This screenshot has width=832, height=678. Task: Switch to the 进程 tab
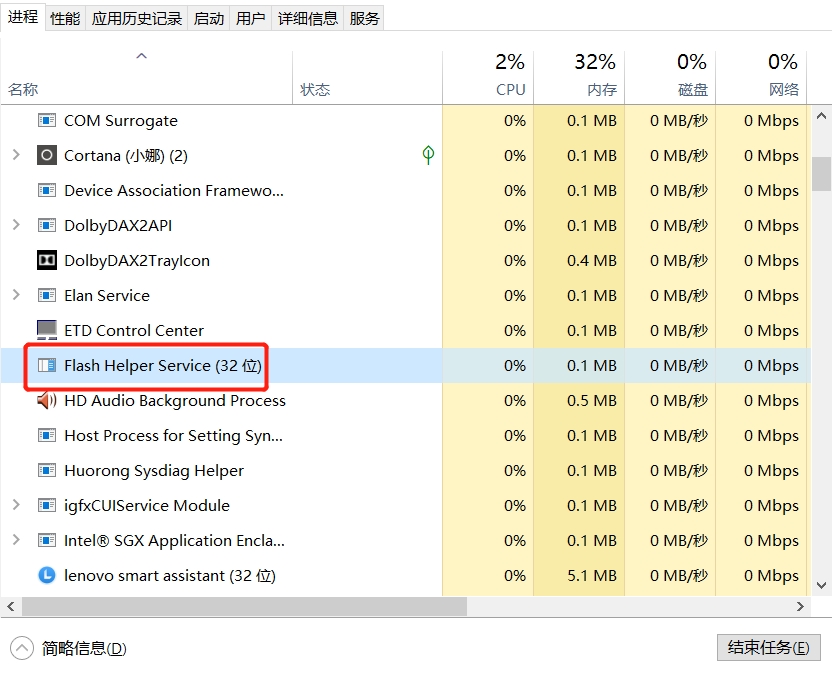coord(23,17)
